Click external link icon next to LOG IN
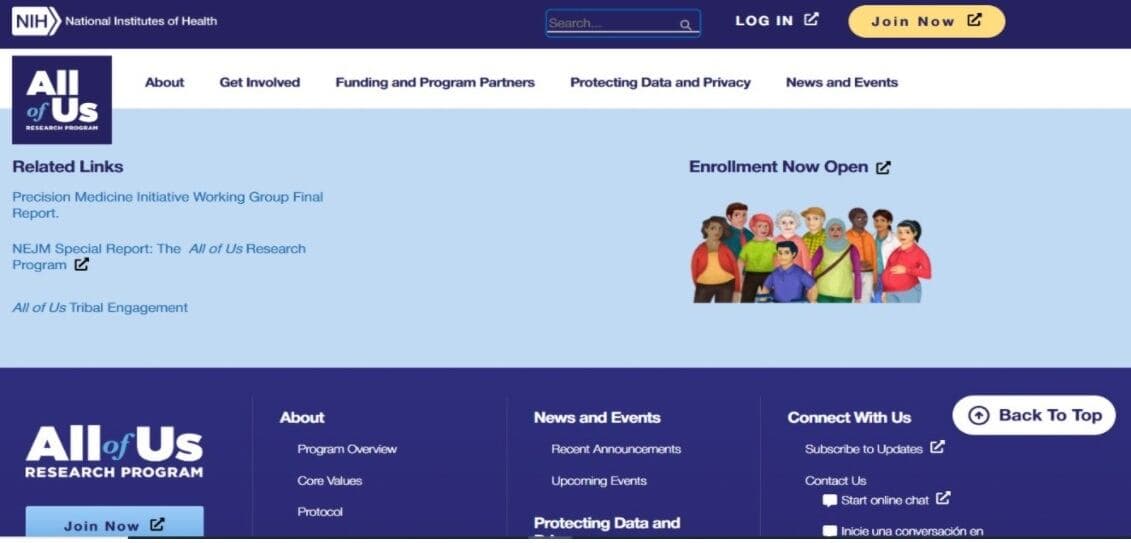 click(x=811, y=19)
